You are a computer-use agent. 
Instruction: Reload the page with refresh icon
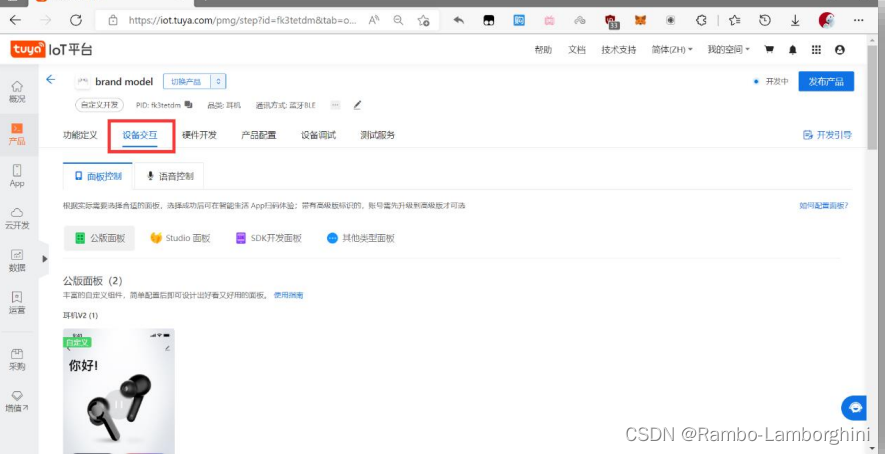point(76,20)
